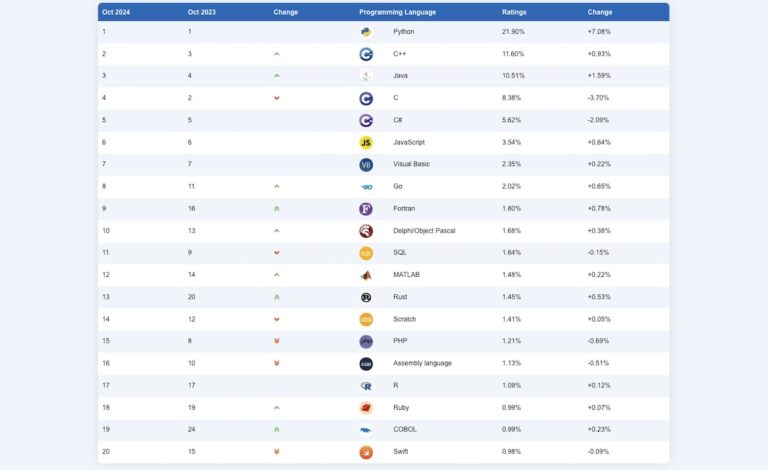Click the orange Swift logo
Image resolution: width=768 pixels, height=470 pixels.
tap(366, 452)
